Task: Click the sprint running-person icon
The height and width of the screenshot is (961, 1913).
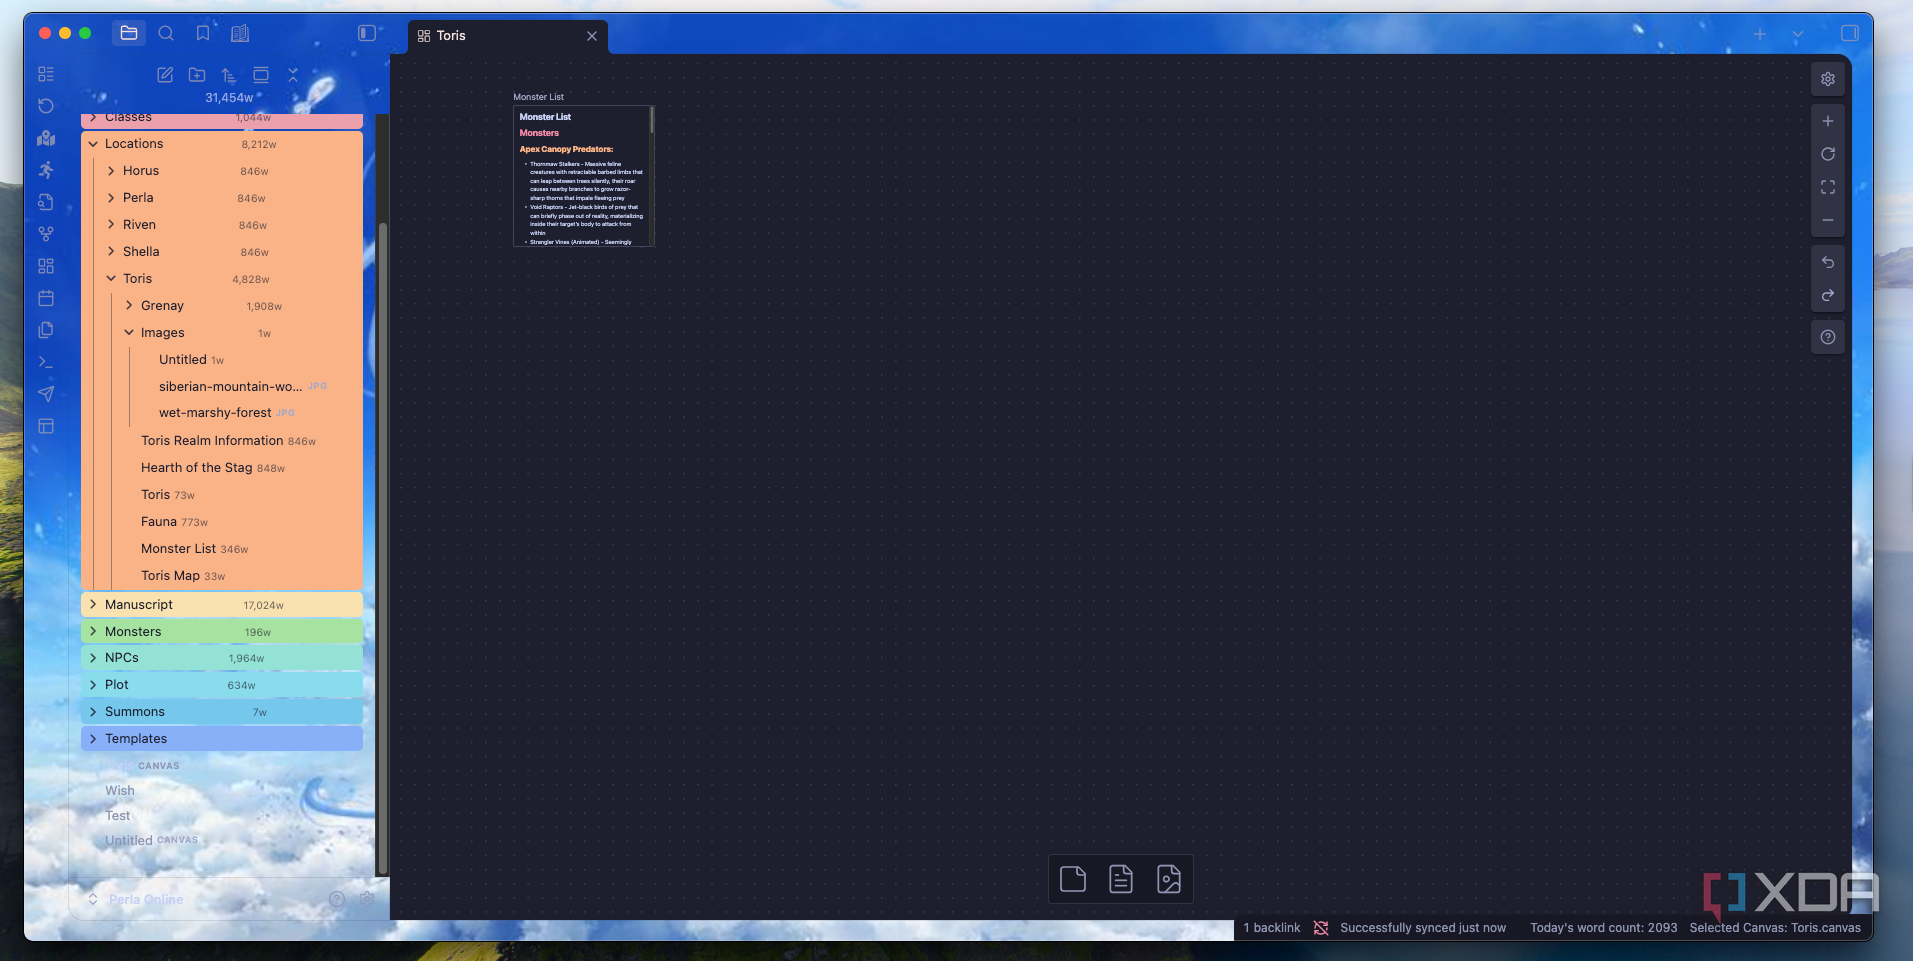Action: tap(45, 170)
